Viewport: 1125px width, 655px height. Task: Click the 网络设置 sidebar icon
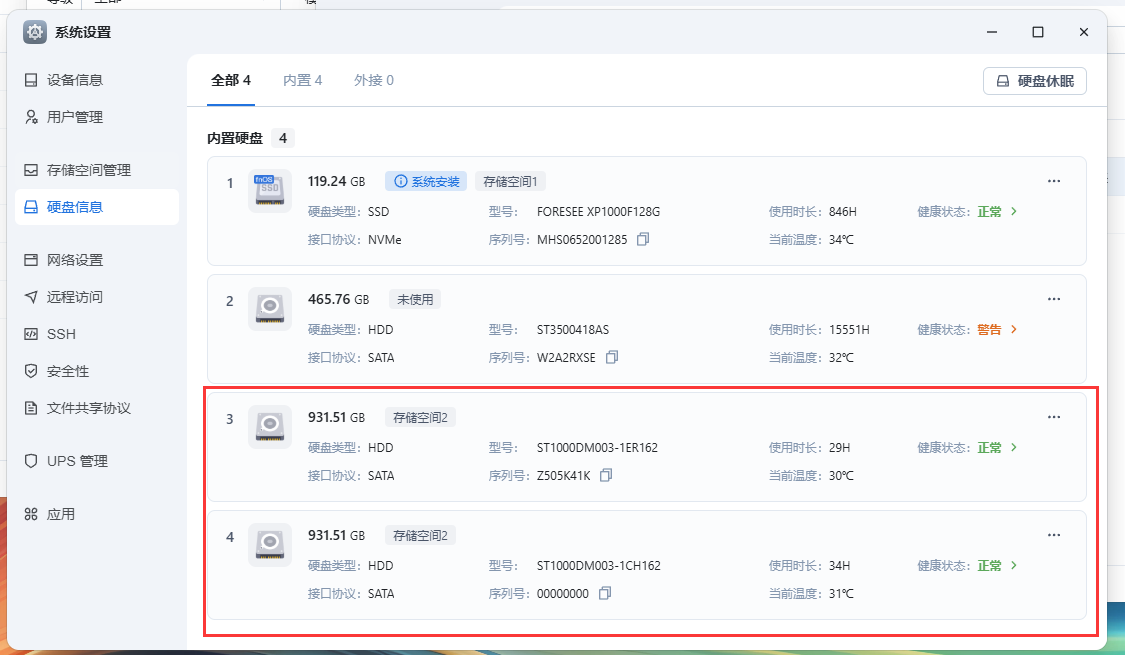click(x=31, y=260)
